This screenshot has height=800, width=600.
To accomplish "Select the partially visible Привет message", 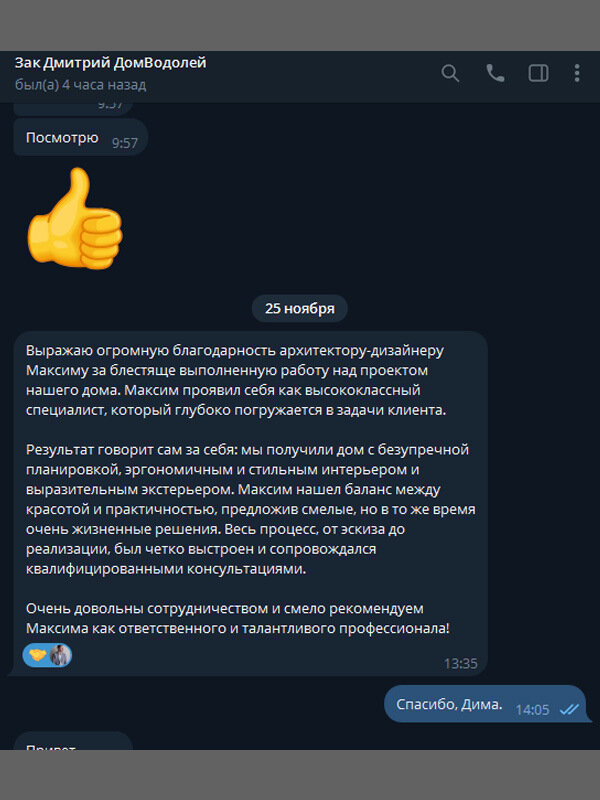I will pos(73,741).
